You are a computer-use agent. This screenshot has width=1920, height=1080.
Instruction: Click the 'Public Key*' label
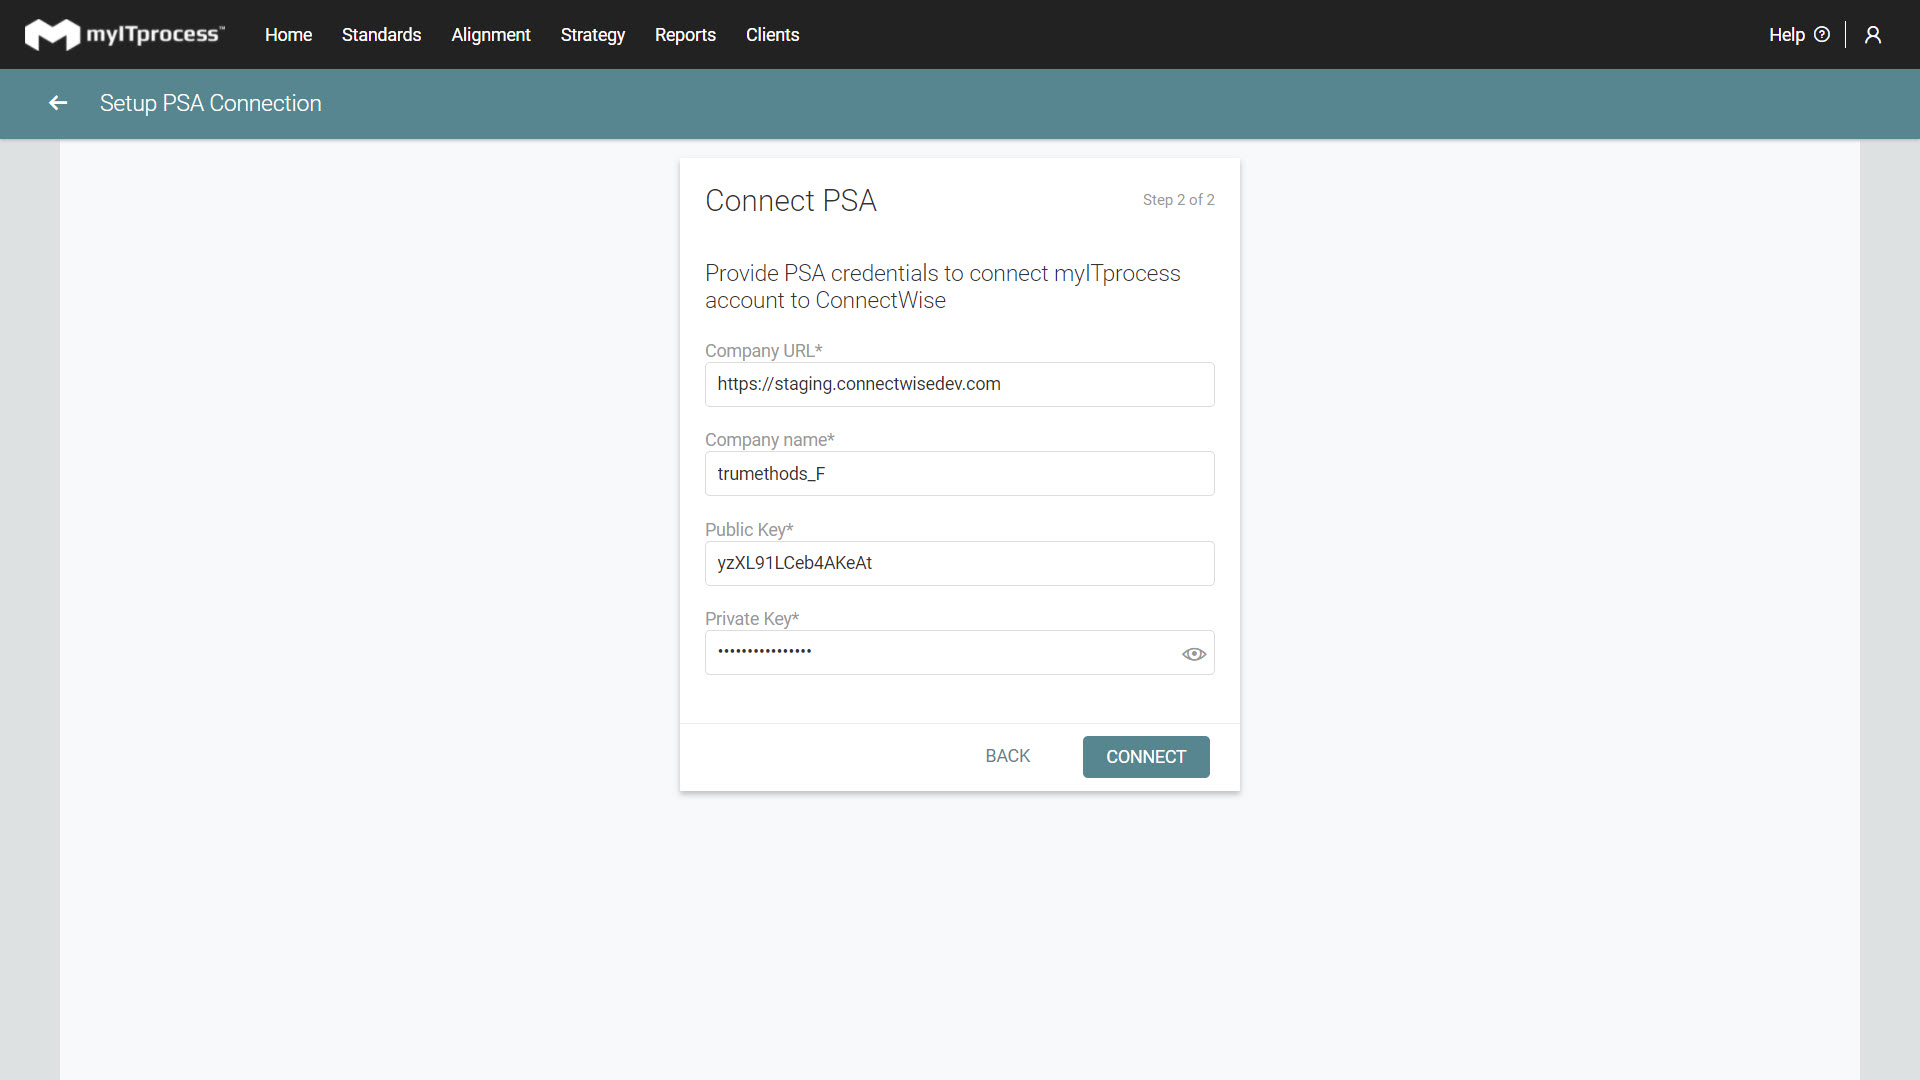click(749, 530)
